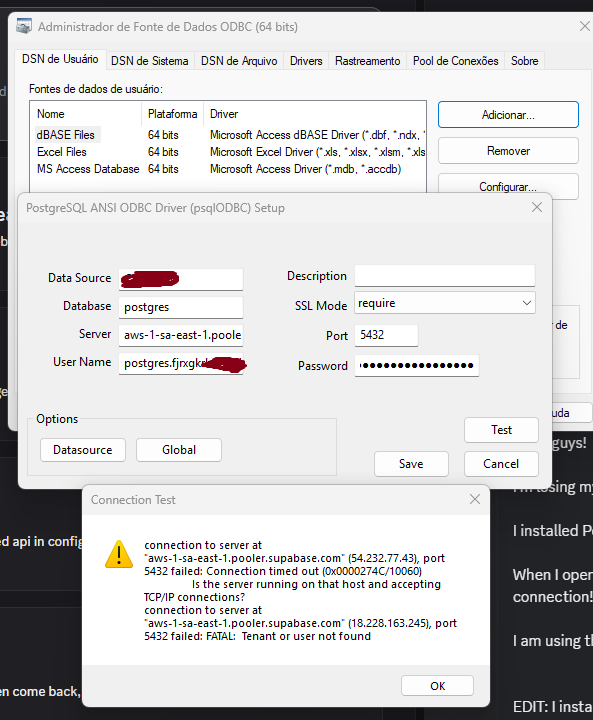Switch to the DSN de Sistema tab
This screenshot has width=593, height=720.
(x=149, y=61)
